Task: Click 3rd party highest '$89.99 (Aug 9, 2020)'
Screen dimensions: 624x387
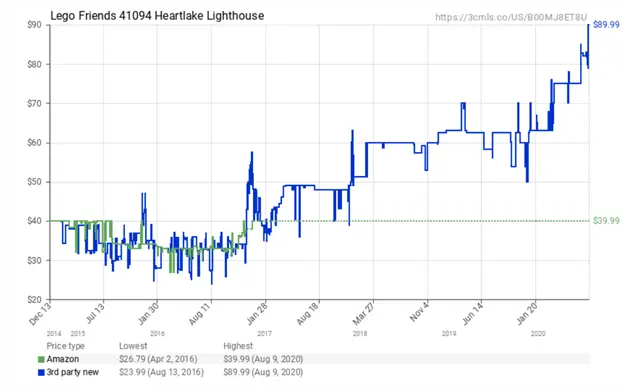Action: [263, 372]
